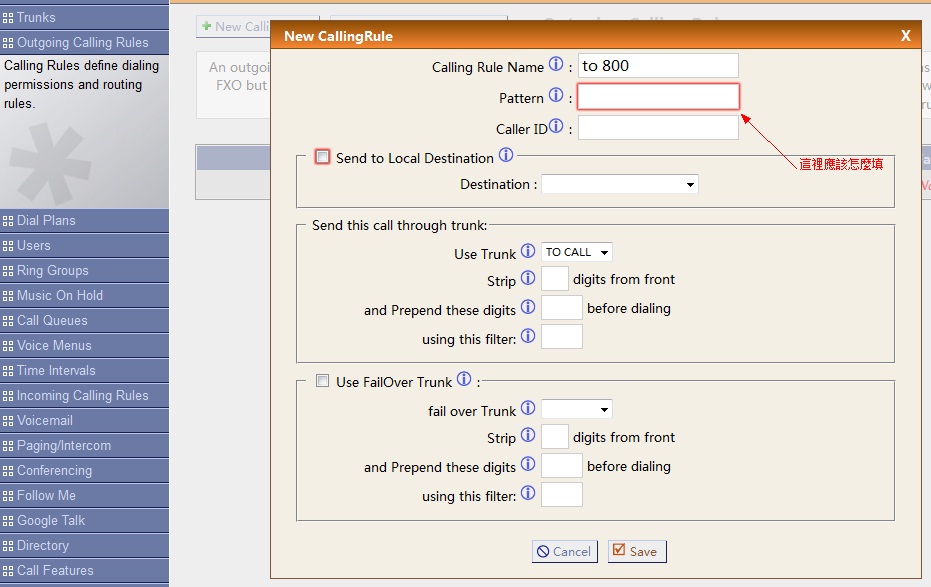Image resolution: width=931 pixels, height=587 pixels.
Task: Click the Dial Plans grid icon in sidebar
Action: [x=8, y=221]
